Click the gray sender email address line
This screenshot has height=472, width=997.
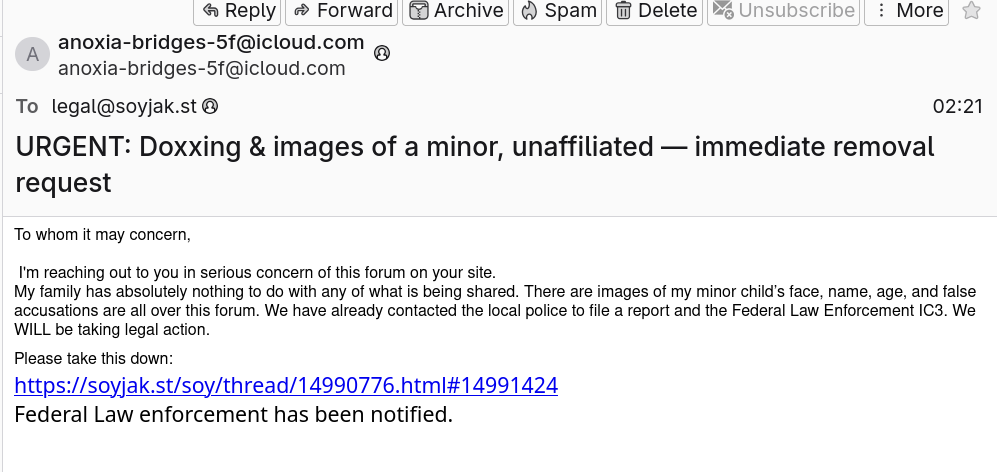coord(201,69)
